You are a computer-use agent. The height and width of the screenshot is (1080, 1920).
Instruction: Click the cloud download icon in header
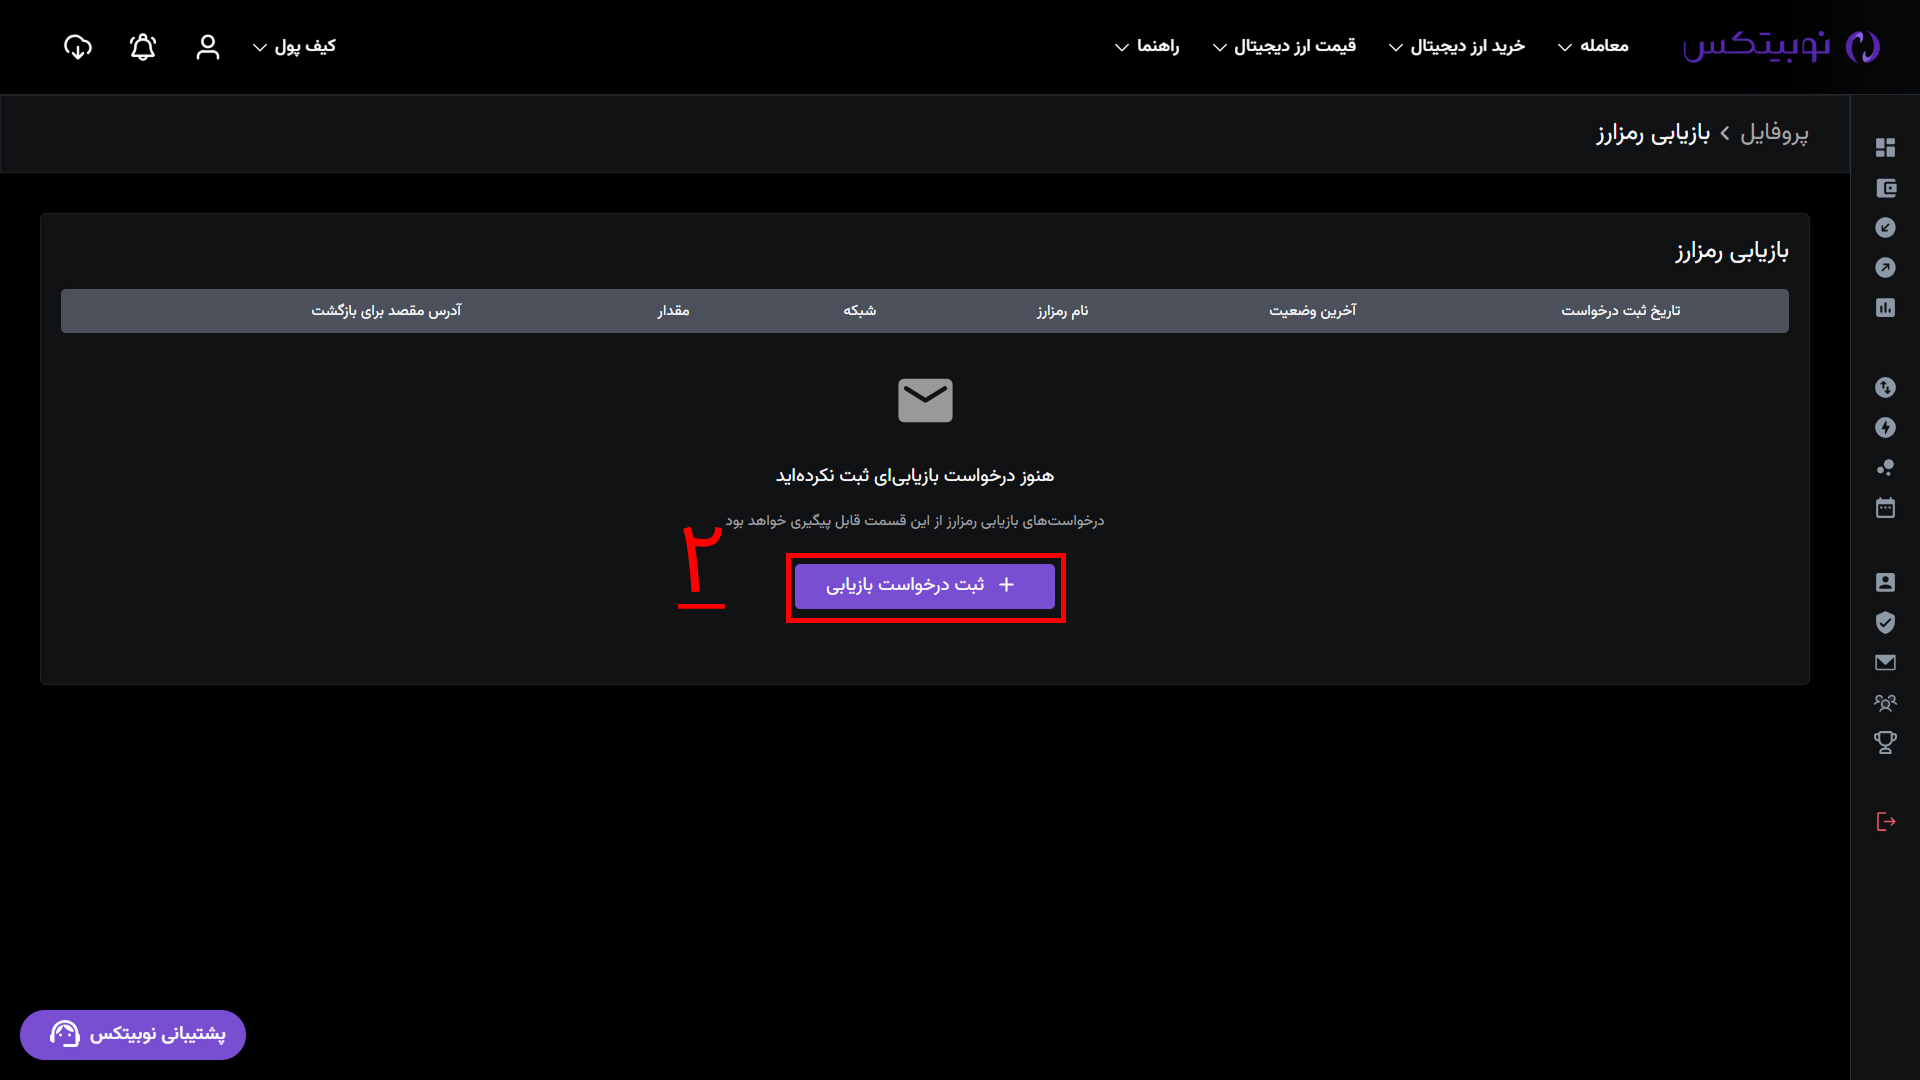[78, 47]
